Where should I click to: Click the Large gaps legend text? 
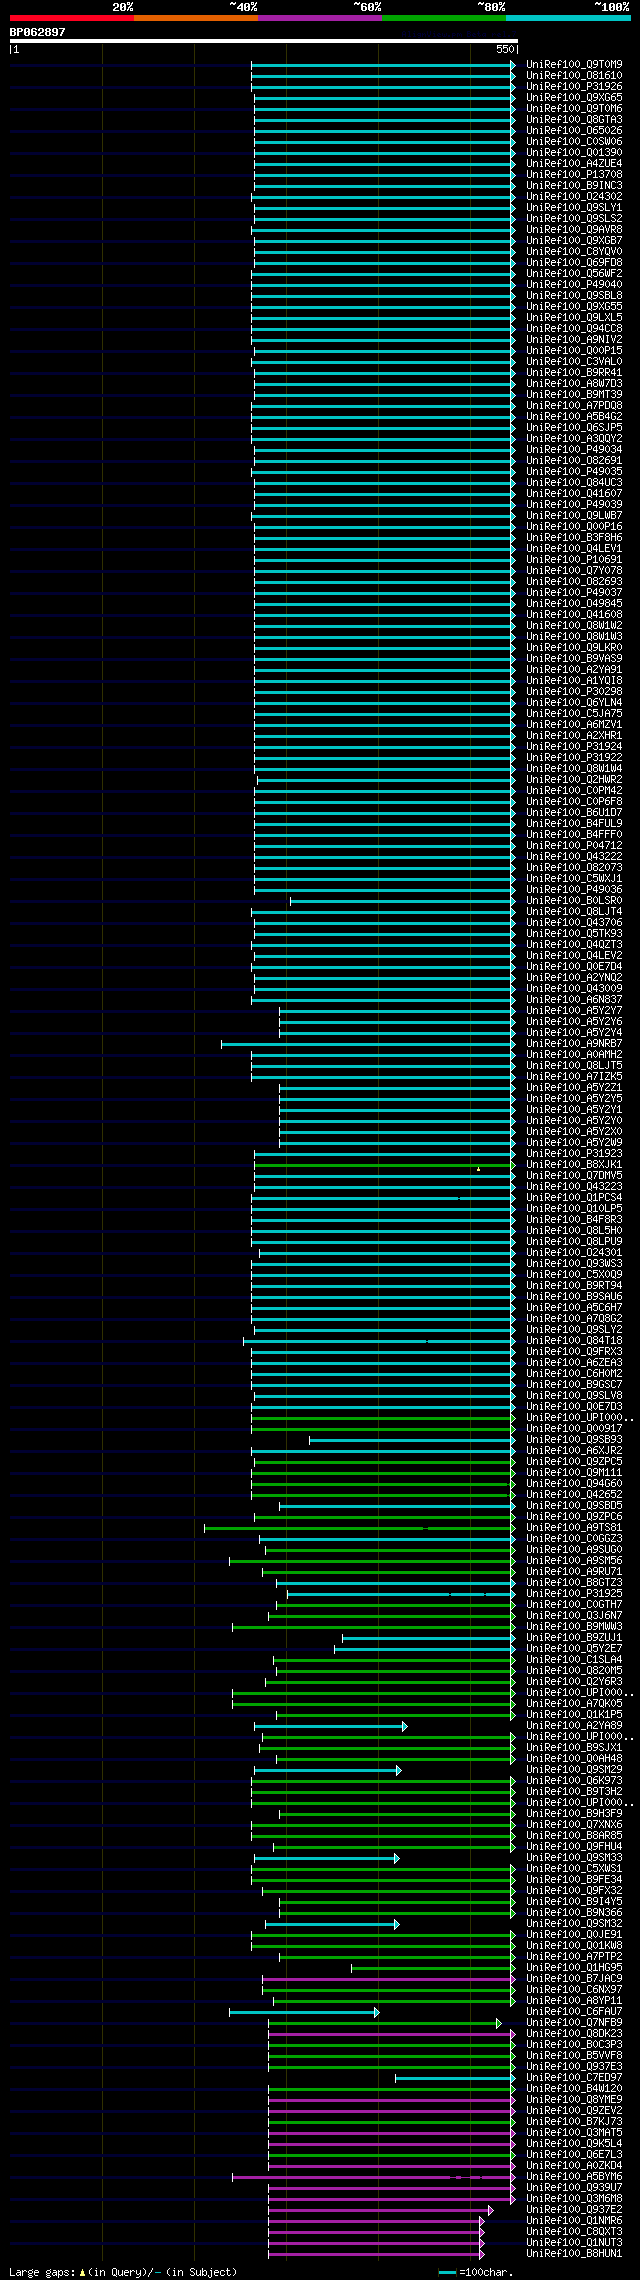[123, 2273]
